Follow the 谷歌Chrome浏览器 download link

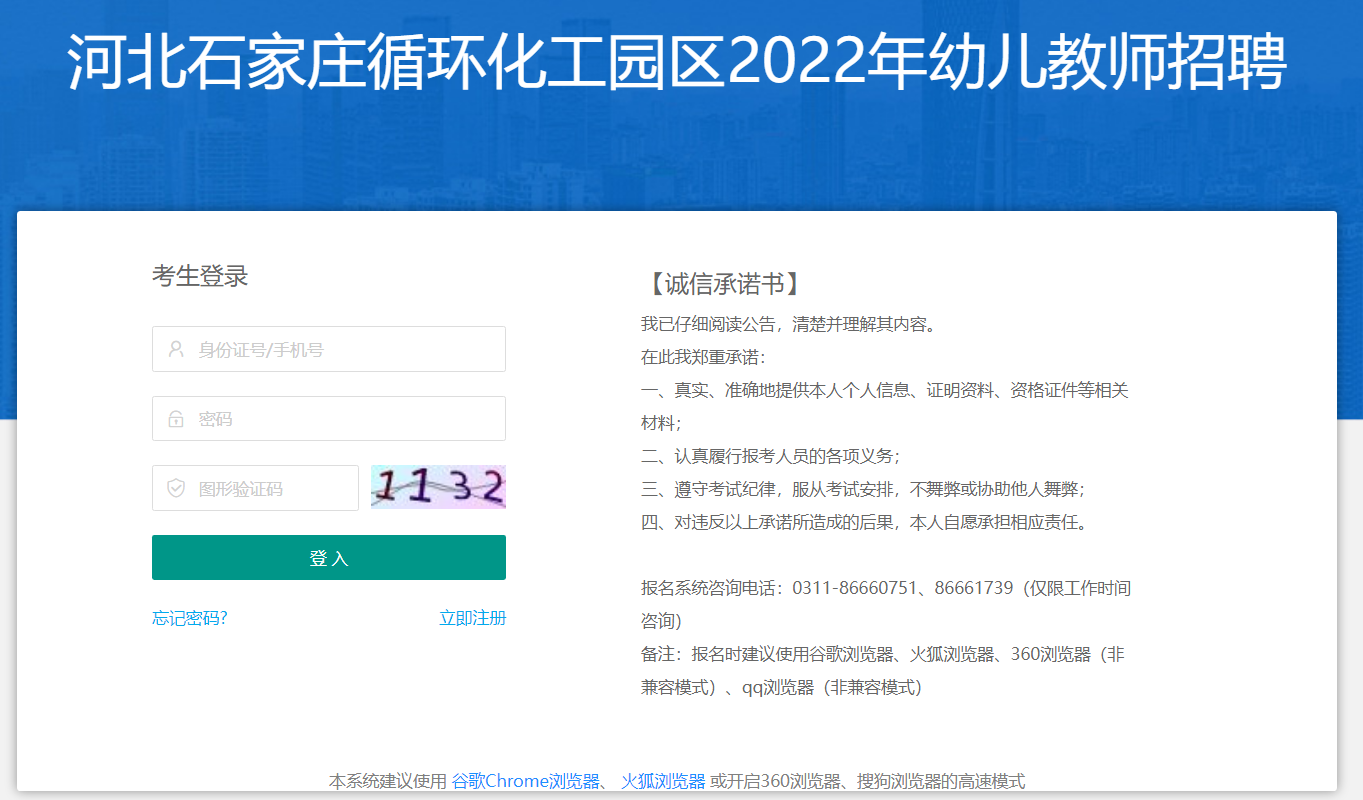click(526, 781)
